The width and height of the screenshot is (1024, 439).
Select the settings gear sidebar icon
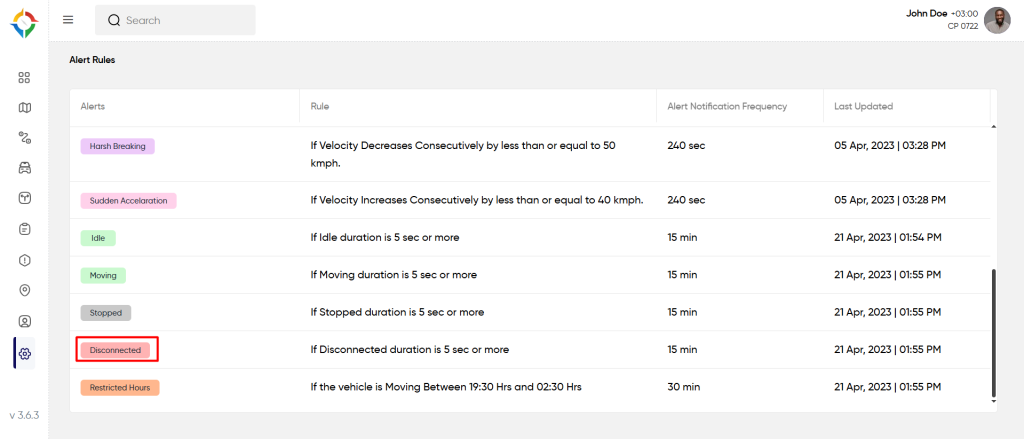point(25,353)
